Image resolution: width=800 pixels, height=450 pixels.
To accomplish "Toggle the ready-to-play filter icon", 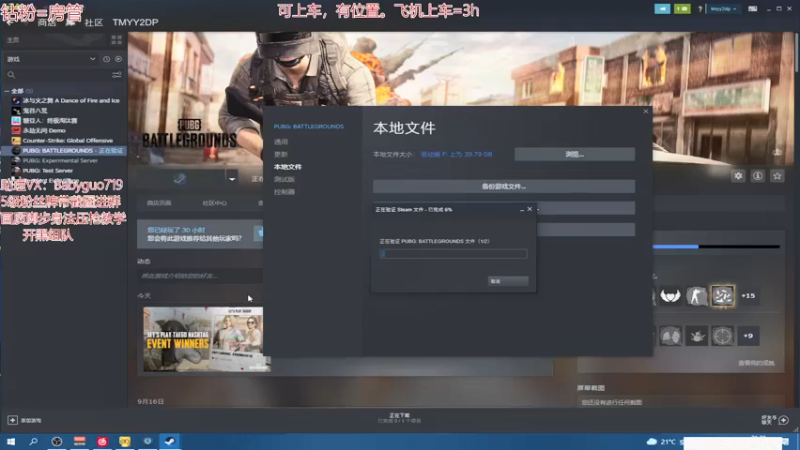I will click(x=118, y=59).
